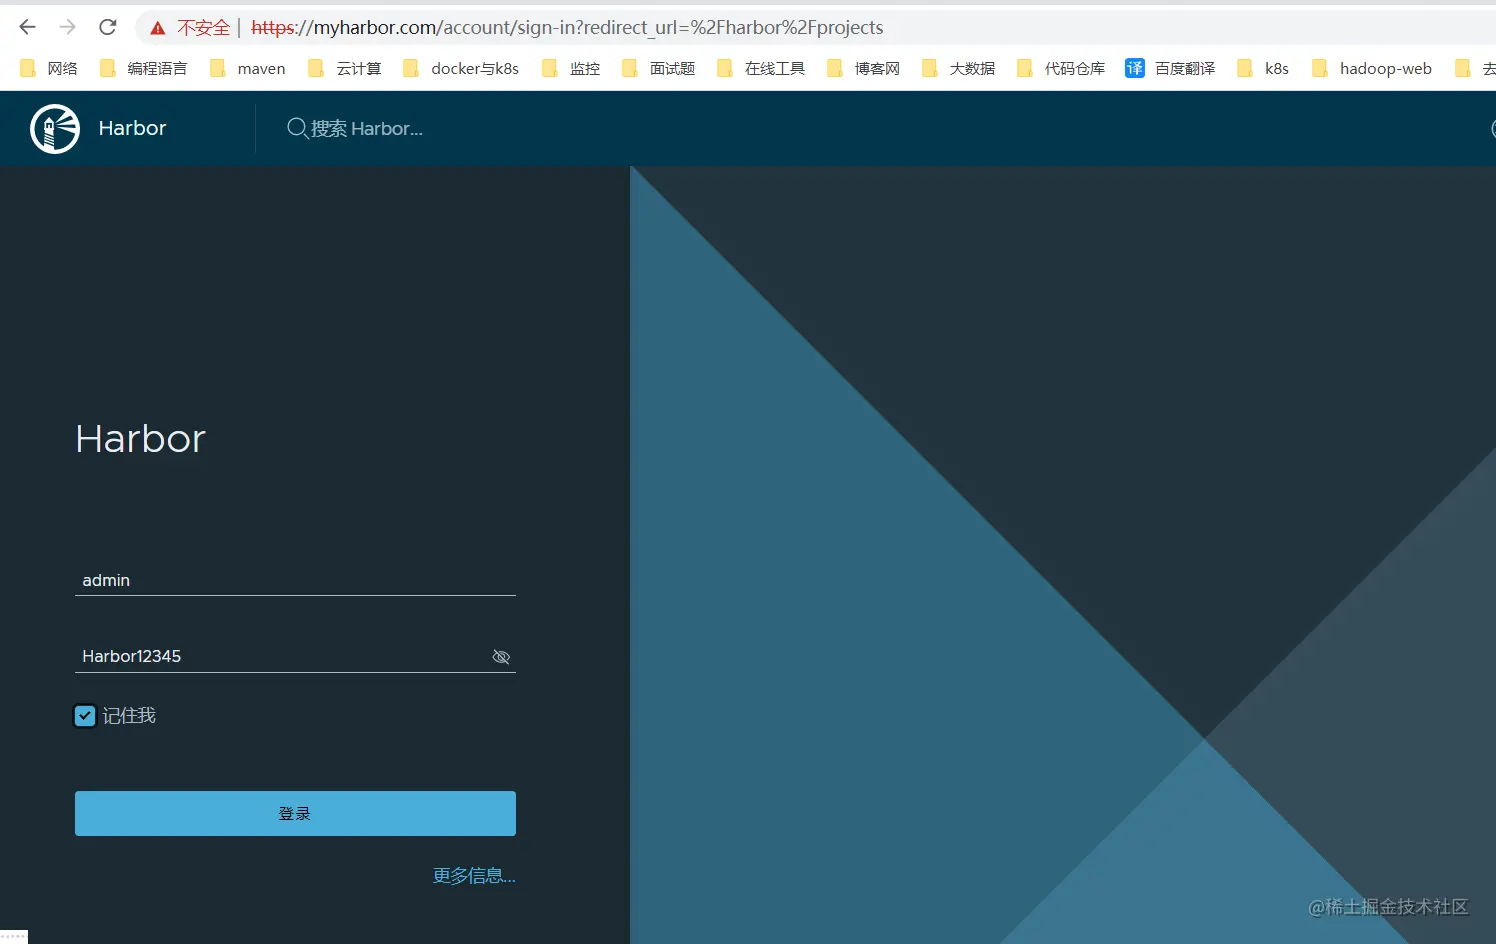Open the 代码仓库 bookmark folder
The image size is (1496, 944).
click(x=1061, y=68)
